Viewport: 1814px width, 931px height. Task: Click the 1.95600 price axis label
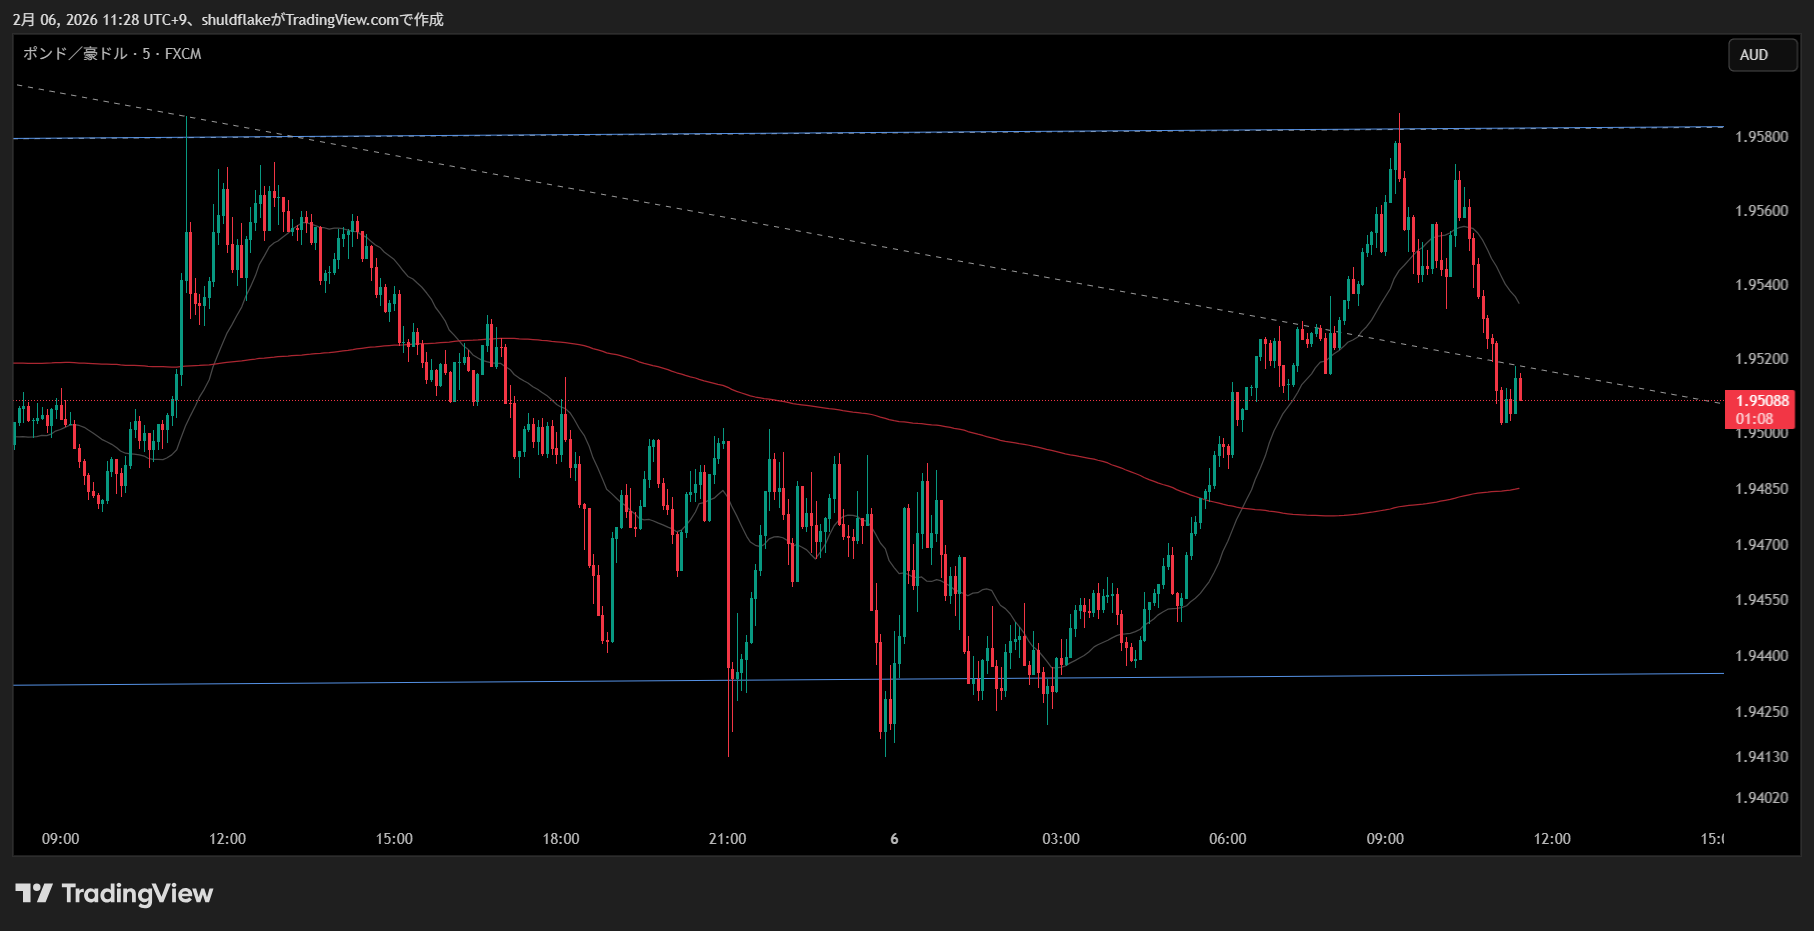1761,211
